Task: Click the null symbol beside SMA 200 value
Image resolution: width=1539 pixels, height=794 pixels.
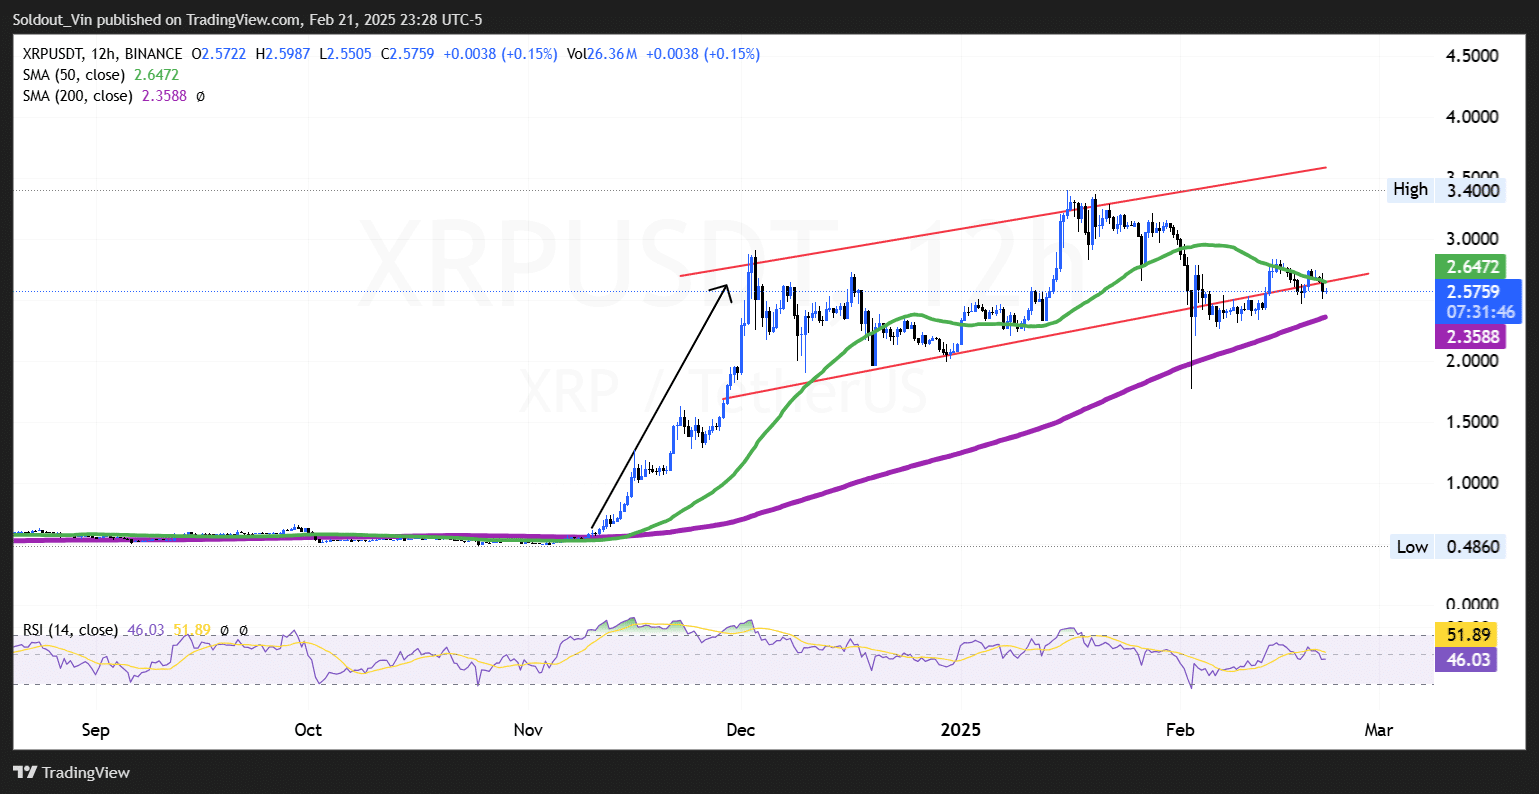Action: (x=200, y=96)
